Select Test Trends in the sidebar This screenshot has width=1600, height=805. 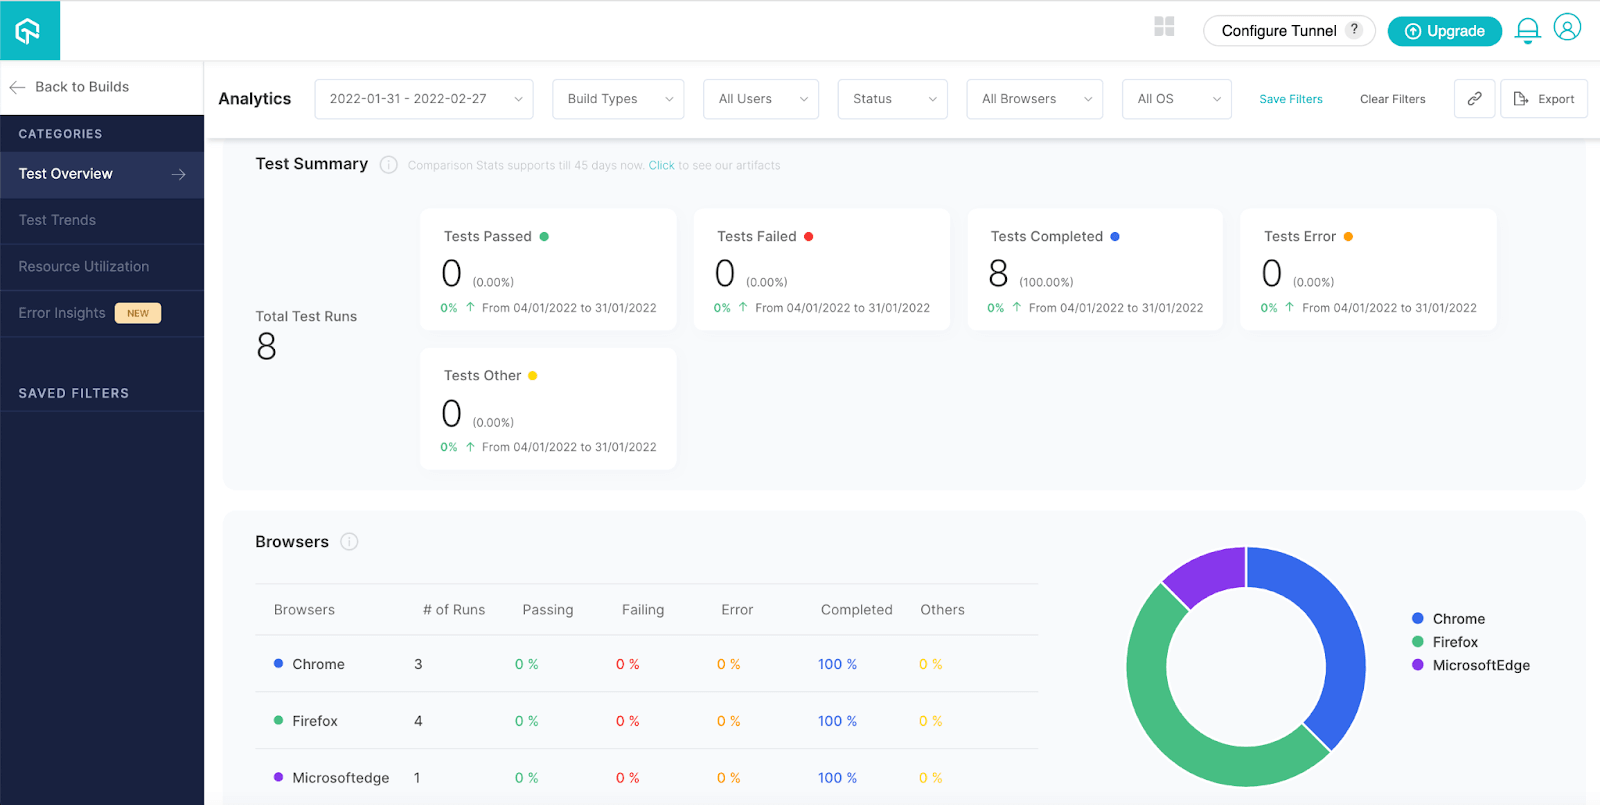coord(58,220)
